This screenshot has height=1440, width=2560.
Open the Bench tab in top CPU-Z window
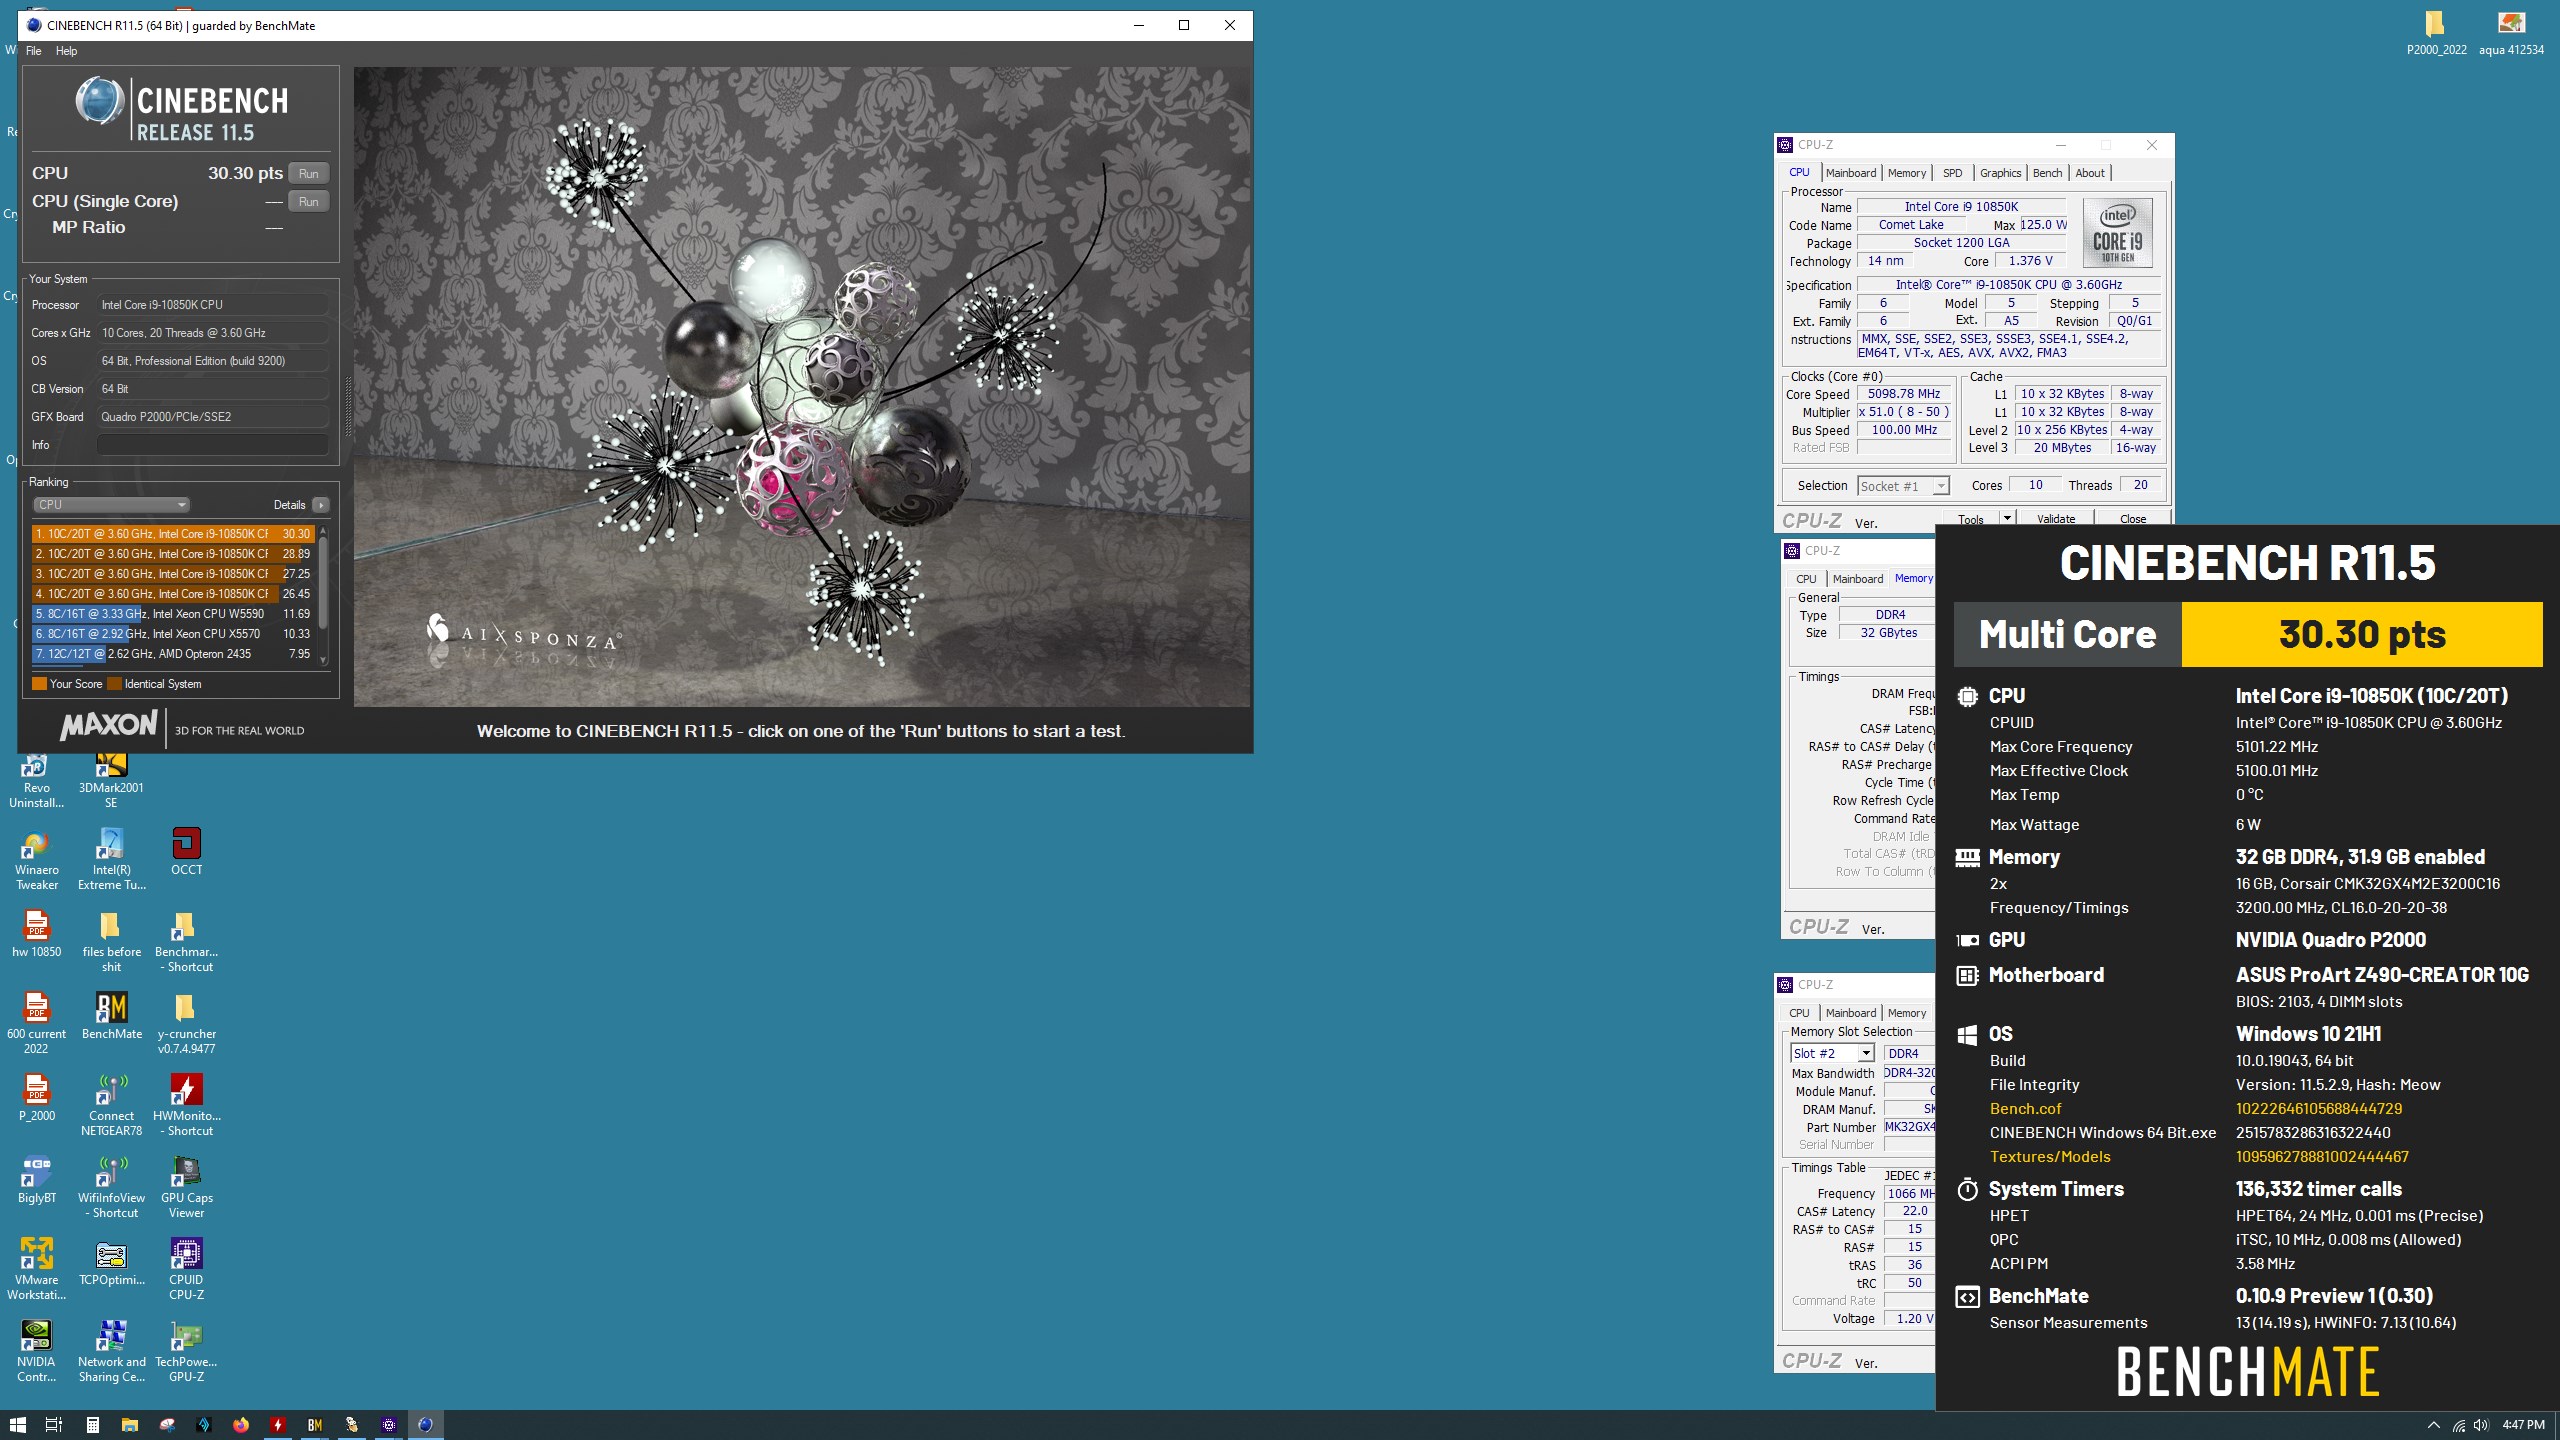[x=2047, y=173]
